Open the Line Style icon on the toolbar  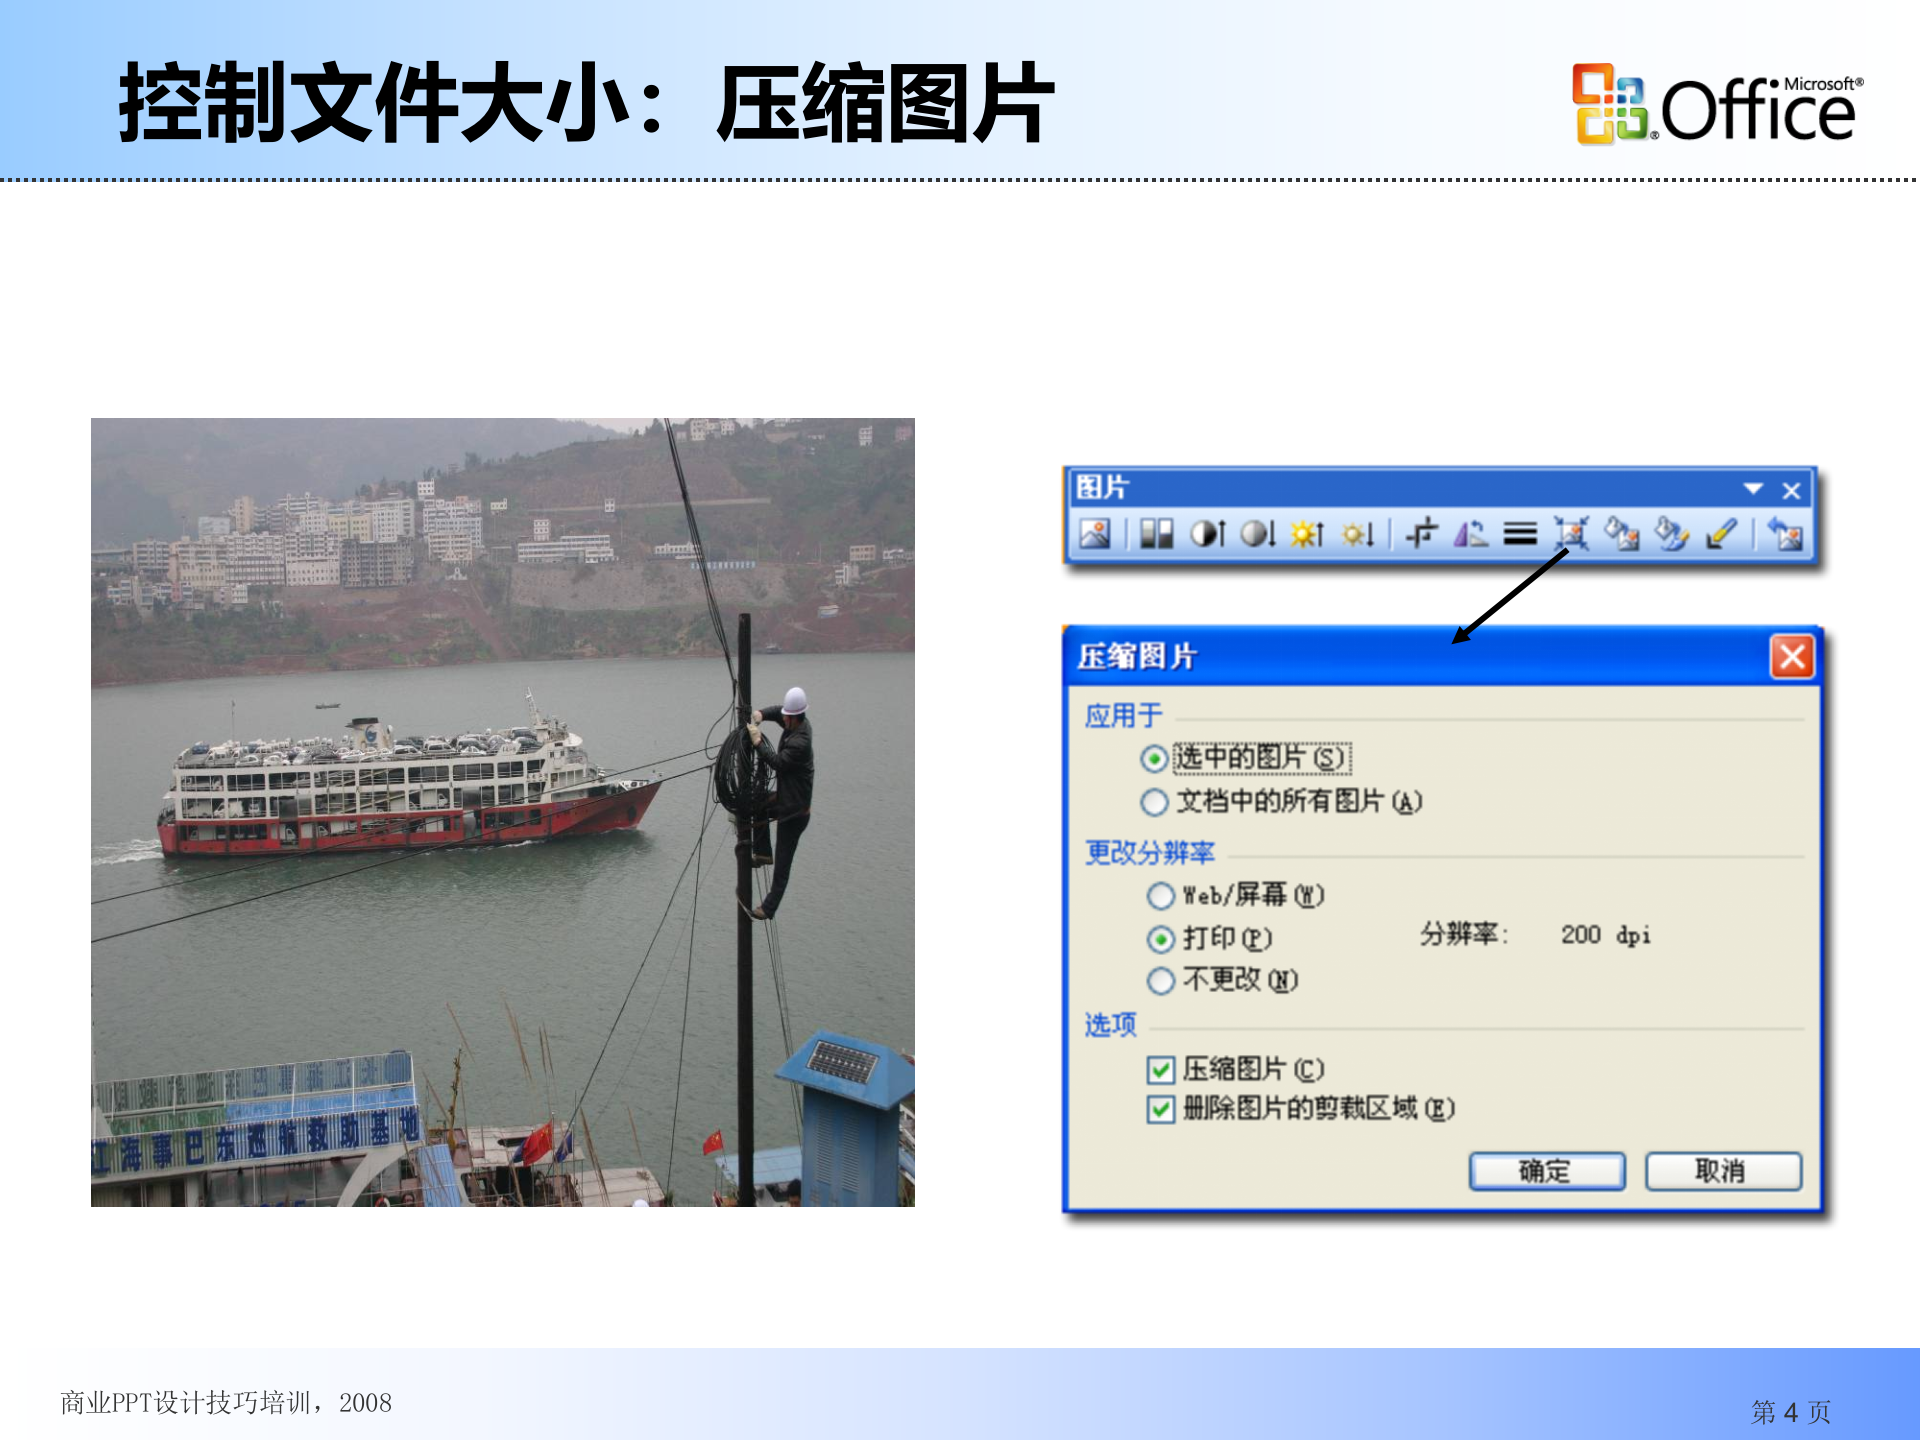click(1523, 533)
